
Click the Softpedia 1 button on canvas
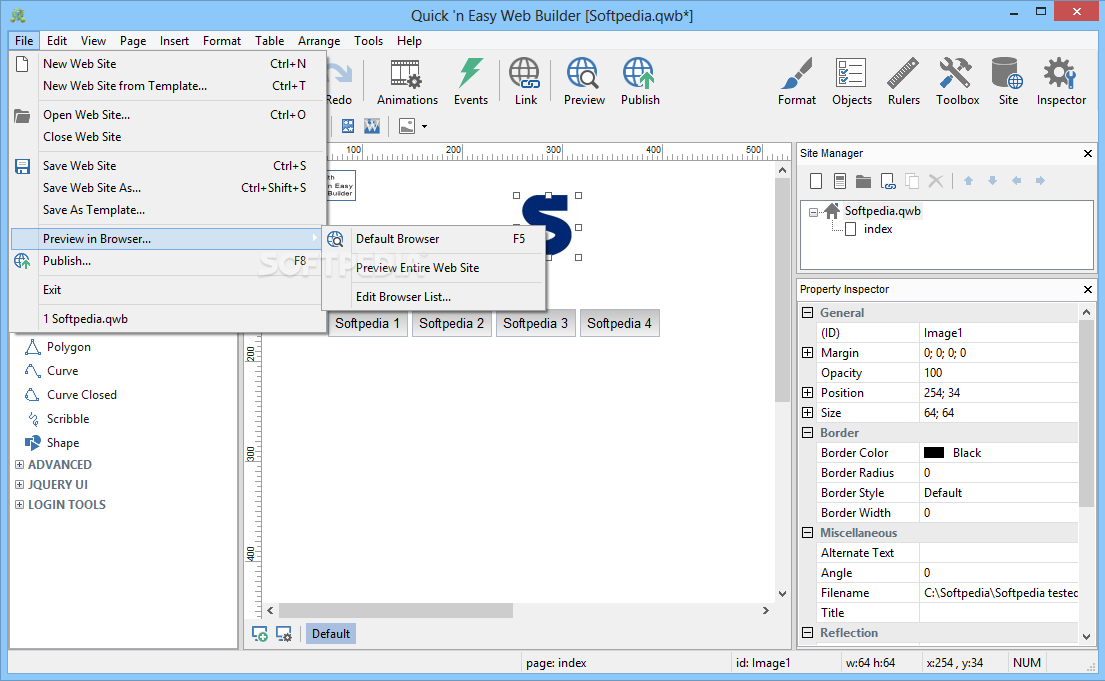point(367,324)
